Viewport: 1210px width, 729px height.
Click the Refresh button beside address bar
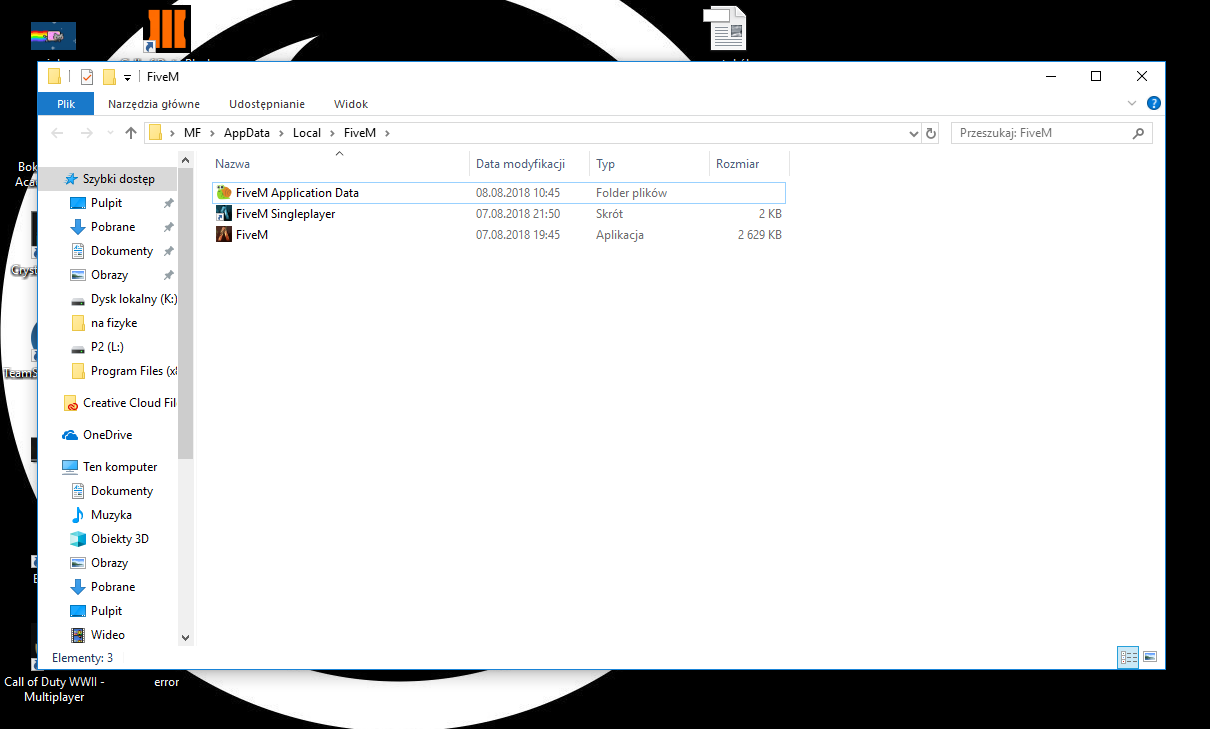point(931,133)
